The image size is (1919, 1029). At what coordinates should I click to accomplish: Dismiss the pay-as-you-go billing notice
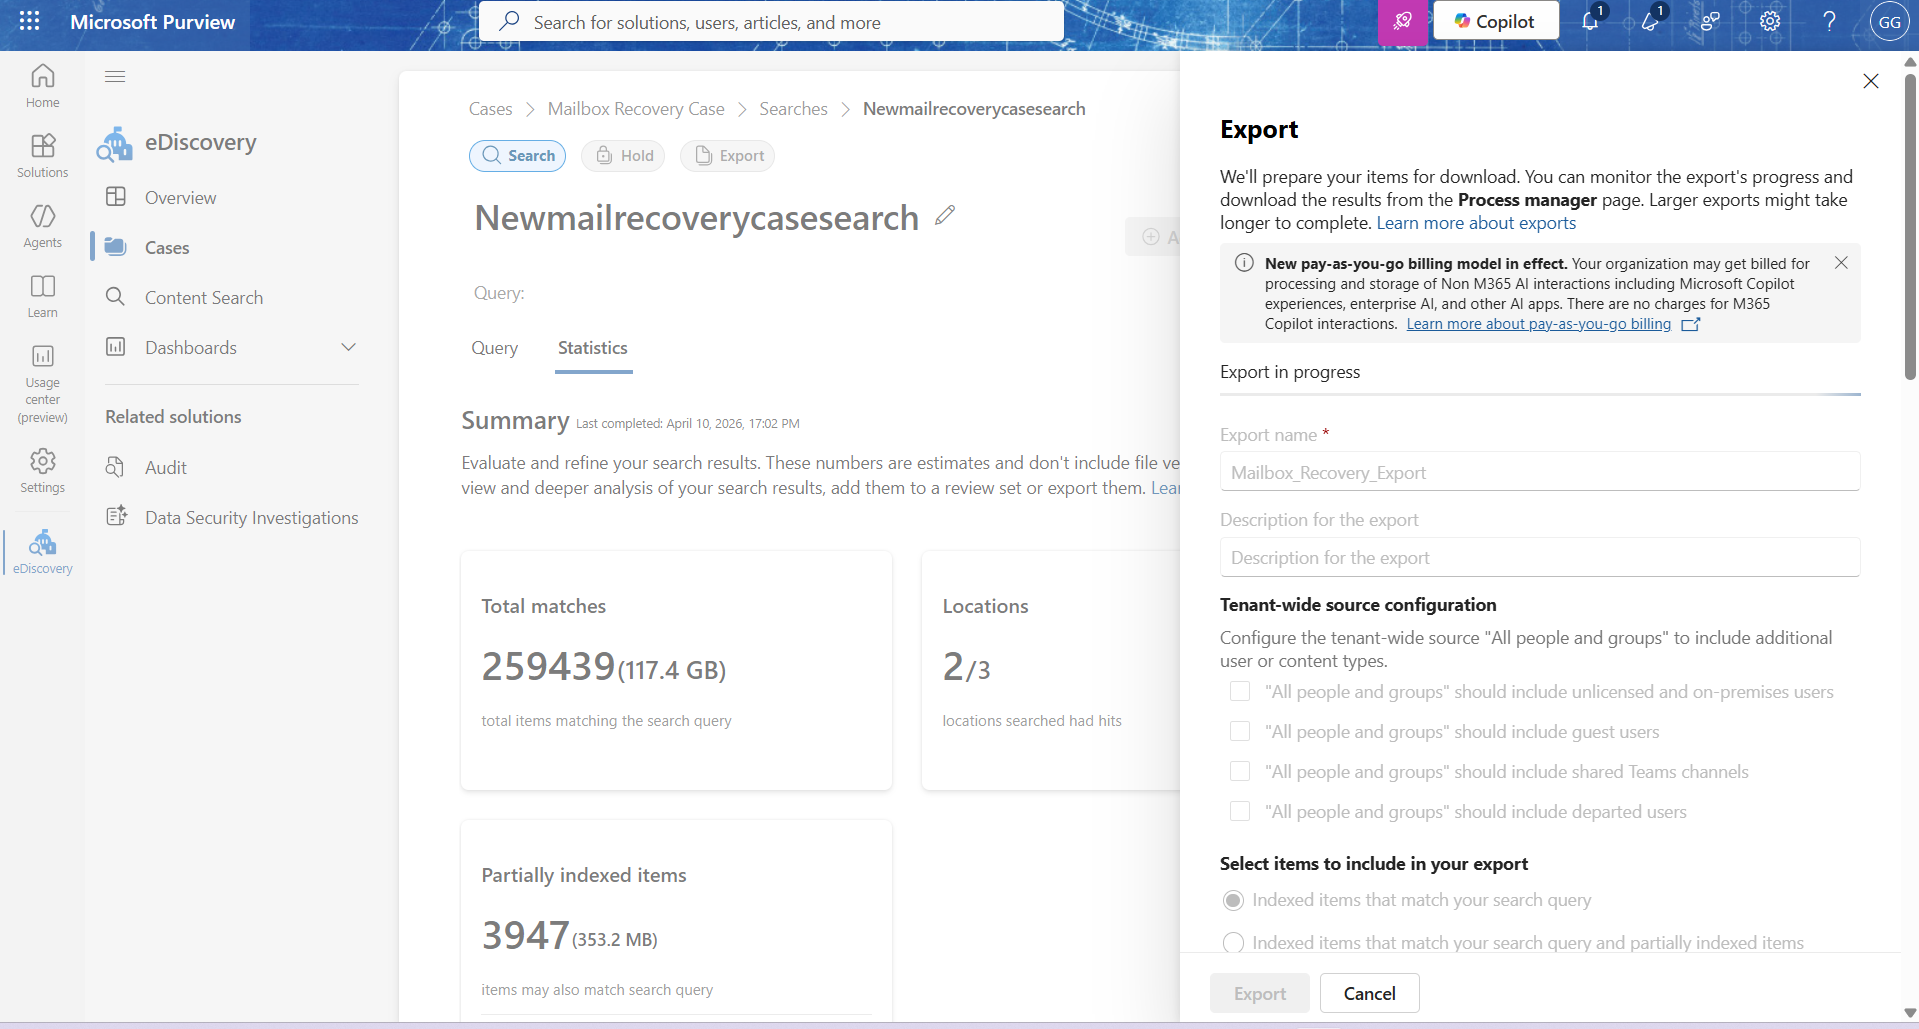pos(1841,262)
